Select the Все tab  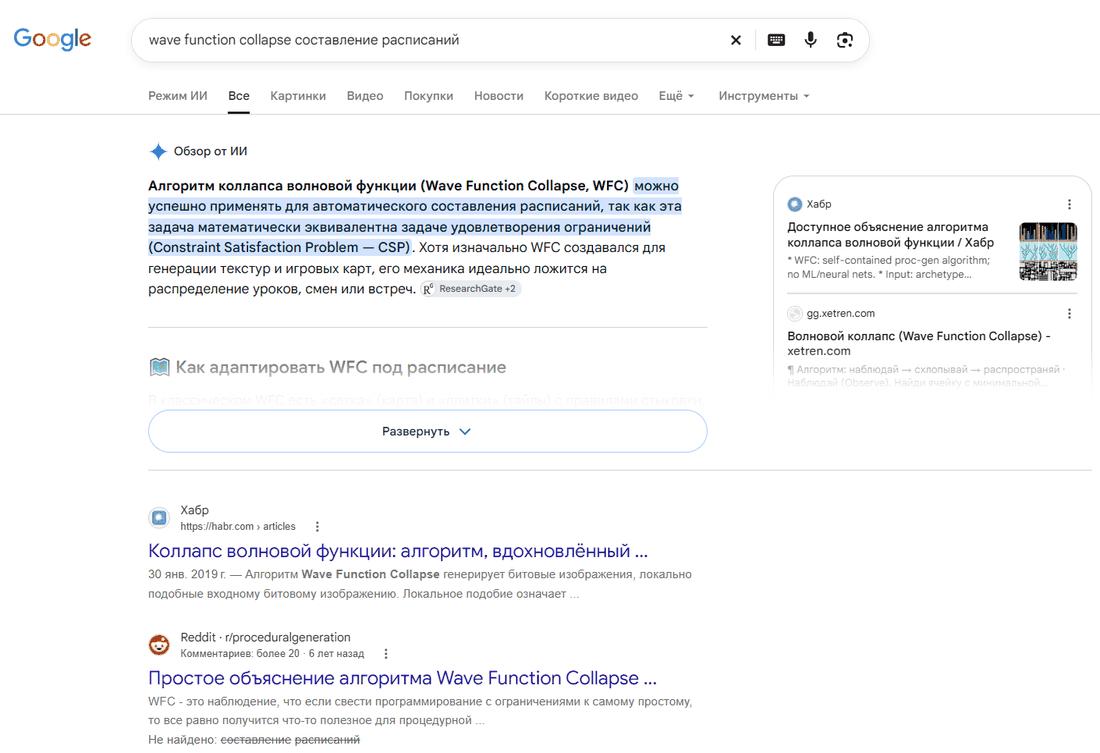coord(239,96)
